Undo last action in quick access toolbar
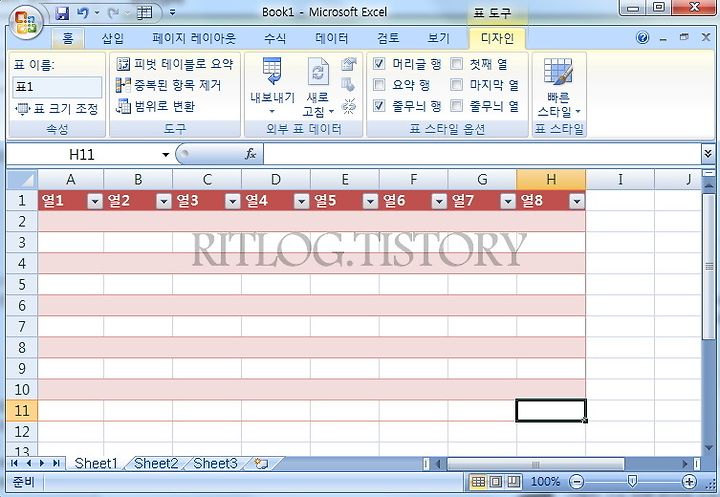720x497 pixels. pyautogui.click(x=83, y=13)
